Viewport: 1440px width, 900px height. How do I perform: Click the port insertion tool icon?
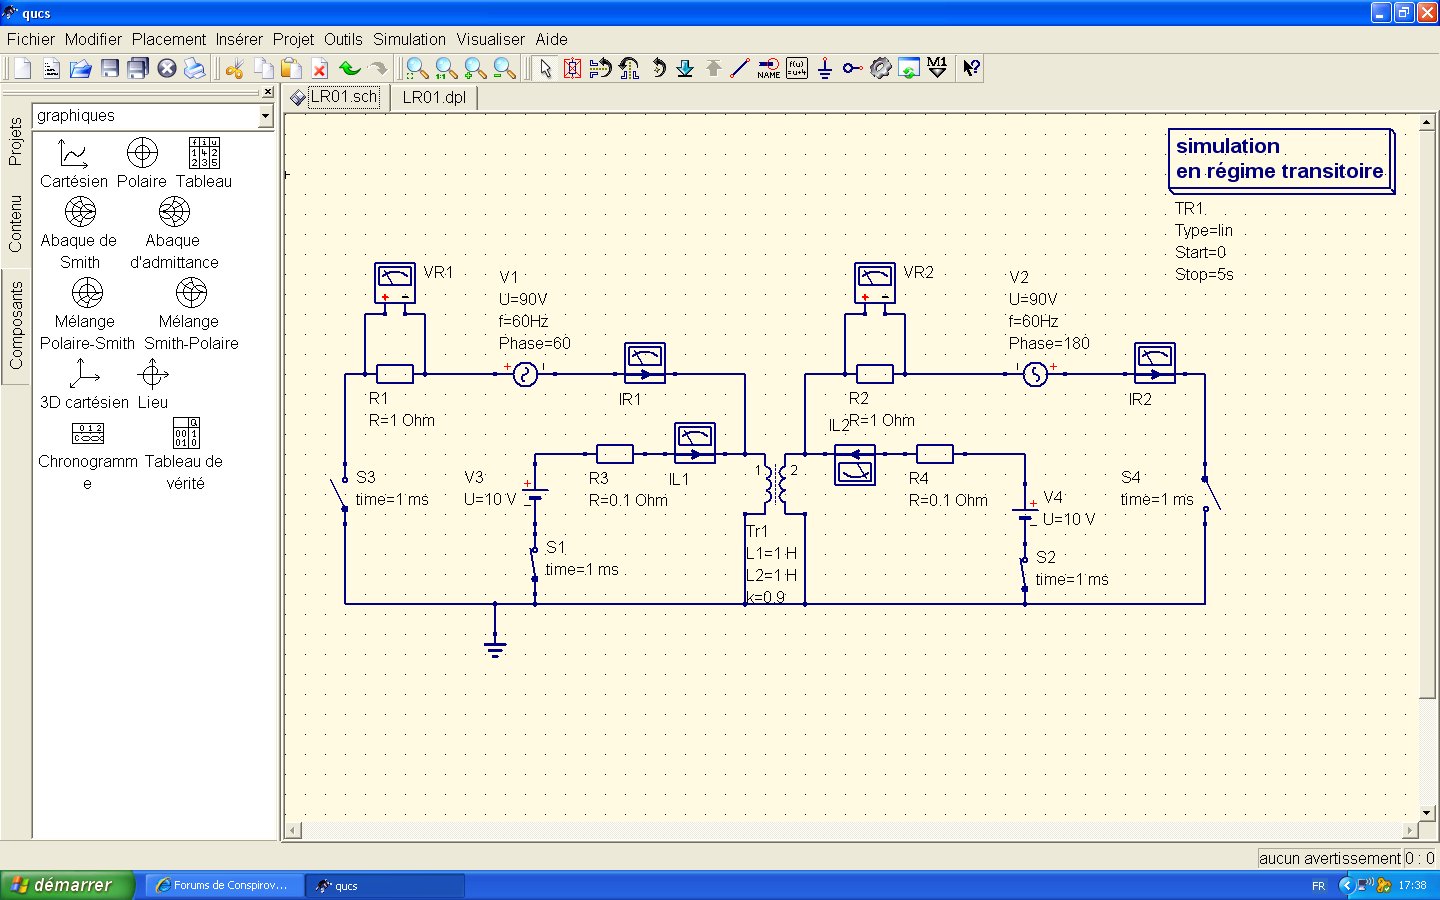[852, 68]
